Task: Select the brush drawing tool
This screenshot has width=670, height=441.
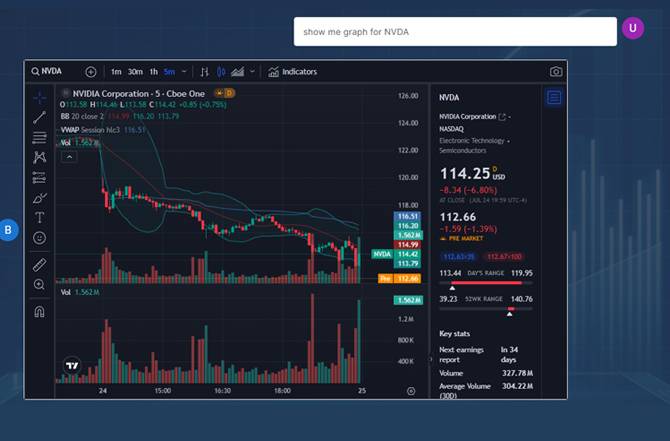Action: tap(39, 198)
